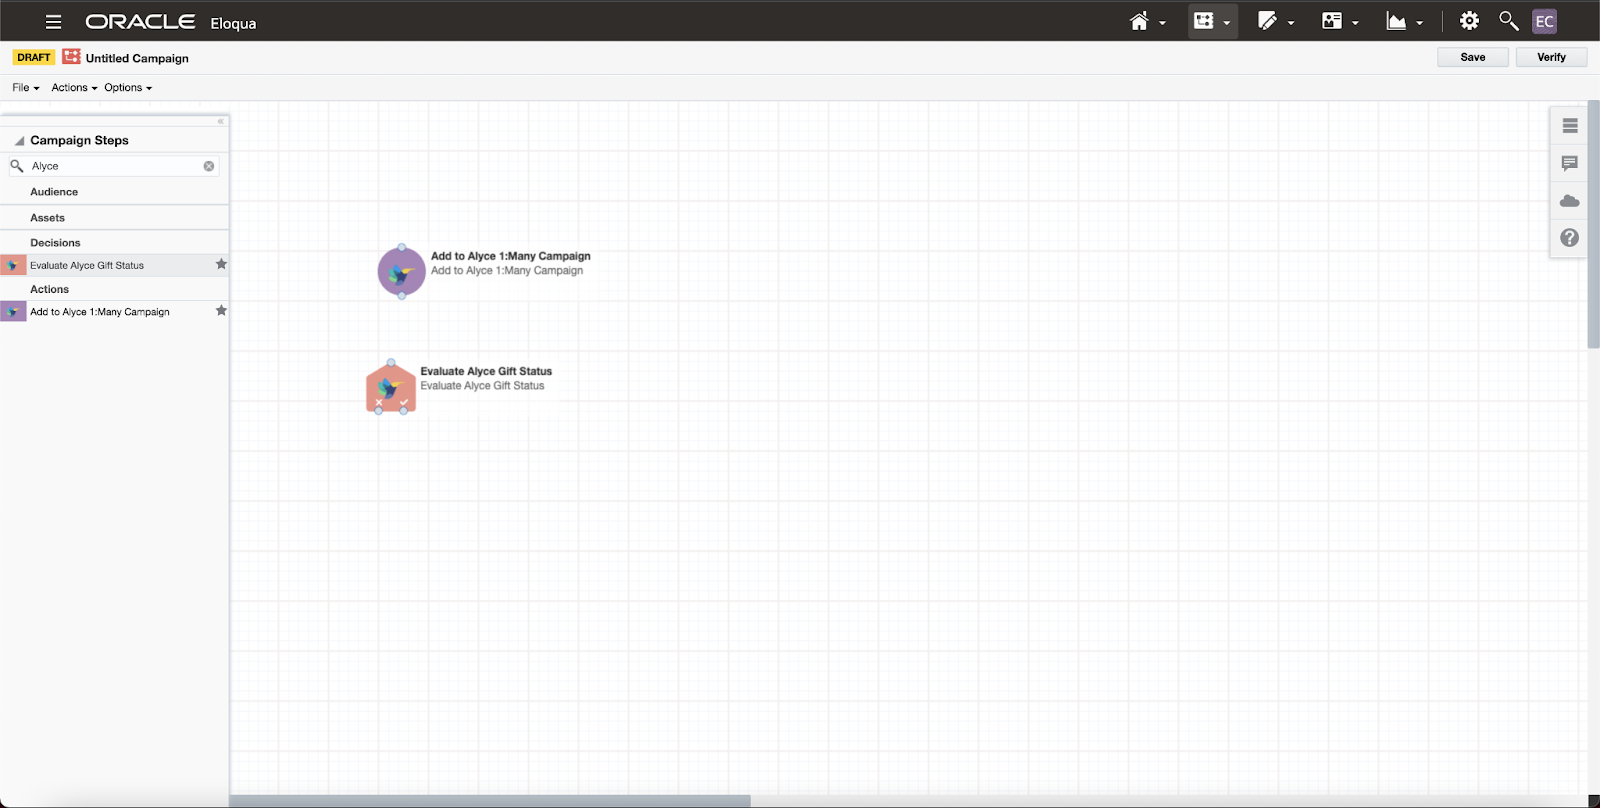The image size is (1600, 808).
Task: Select Evaluate Alyce Gift Status list item
Action: [x=114, y=266]
